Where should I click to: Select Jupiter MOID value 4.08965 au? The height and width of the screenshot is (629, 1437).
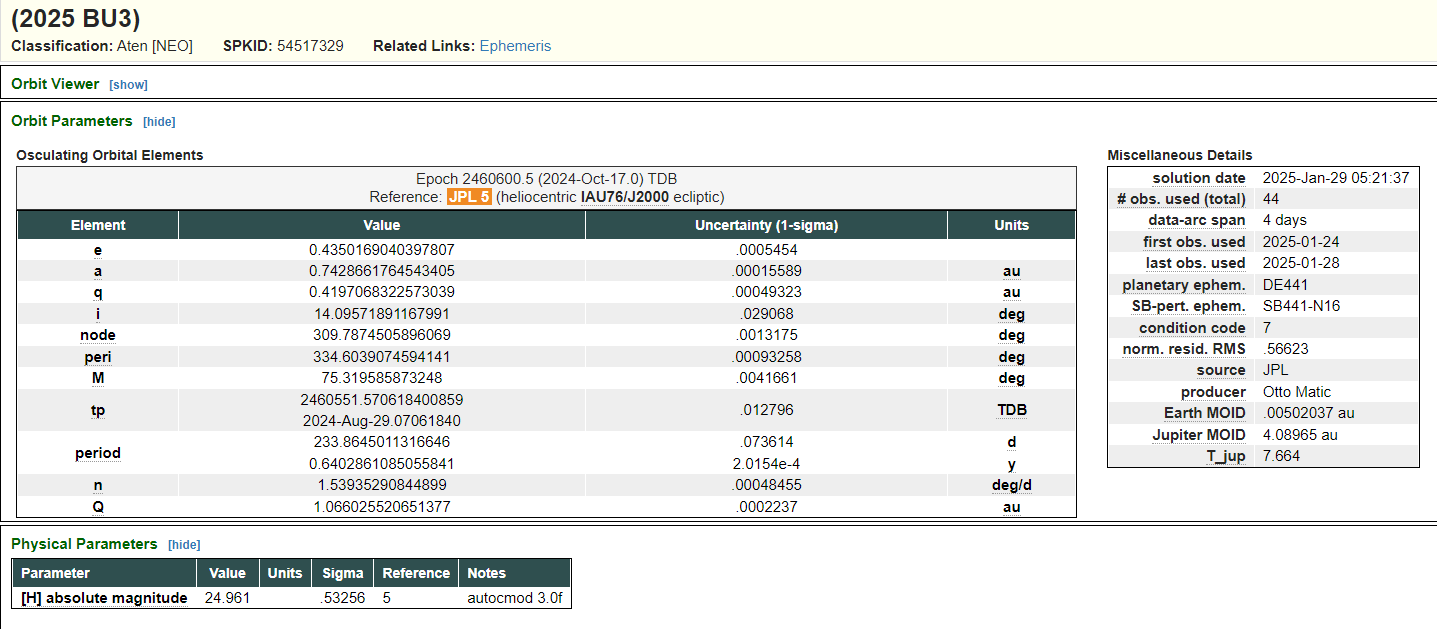1300,435
